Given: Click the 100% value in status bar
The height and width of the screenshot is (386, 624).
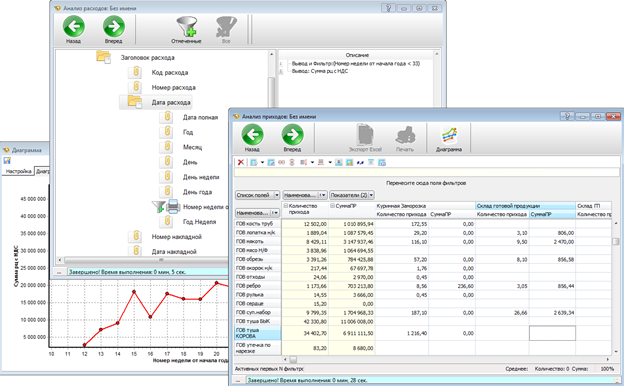Looking at the screenshot, I should [607, 369].
